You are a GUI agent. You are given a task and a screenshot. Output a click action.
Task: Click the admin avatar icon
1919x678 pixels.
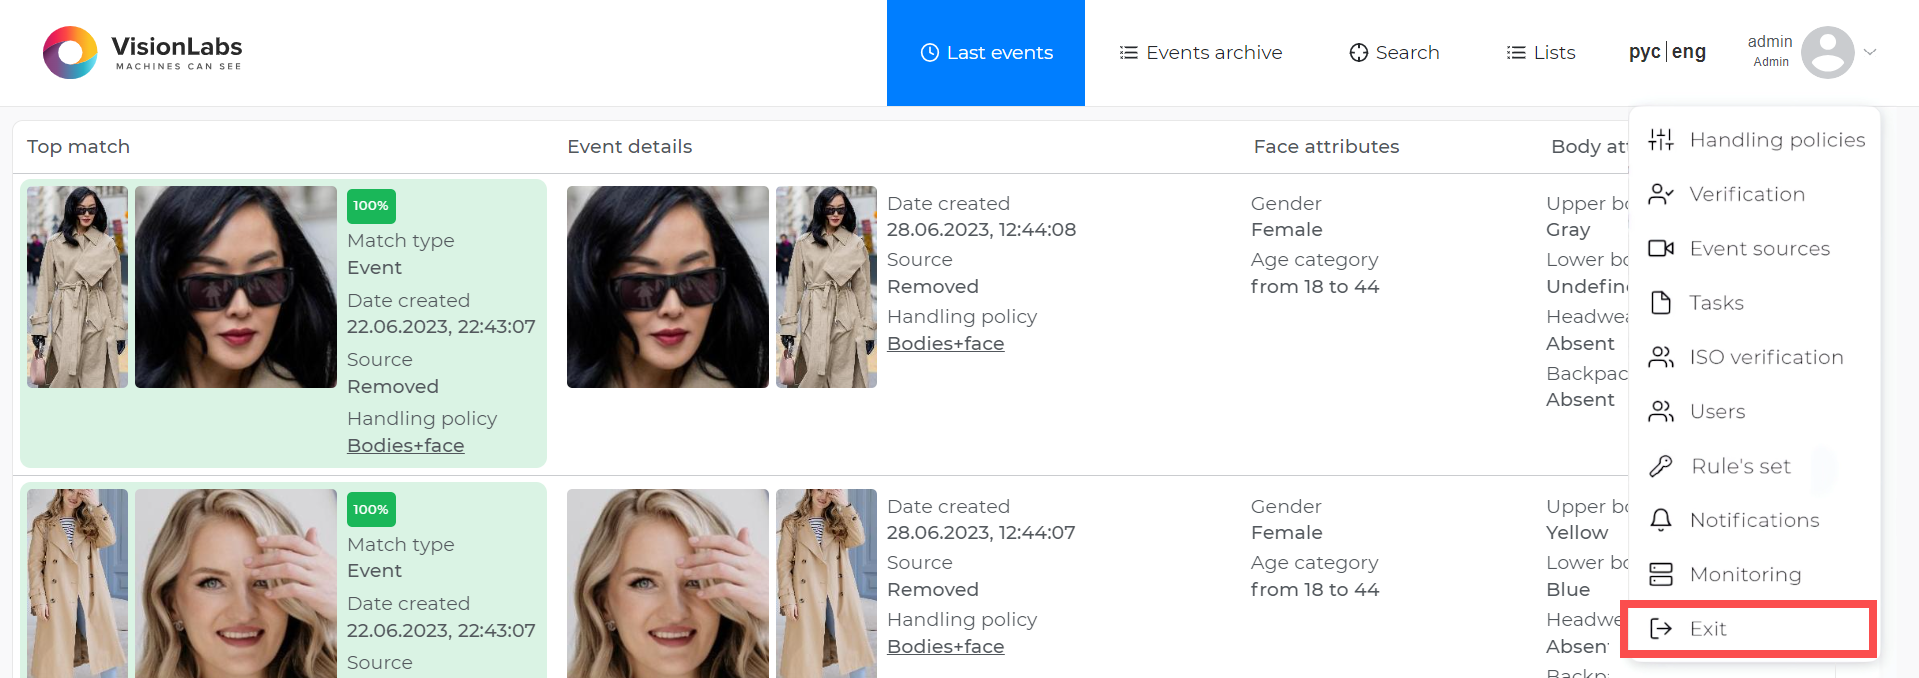pyautogui.click(x=1828, y=52)
